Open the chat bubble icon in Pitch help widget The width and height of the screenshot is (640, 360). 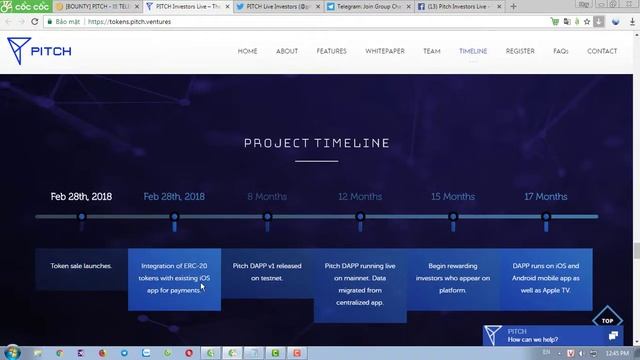(x=613, y=336)
